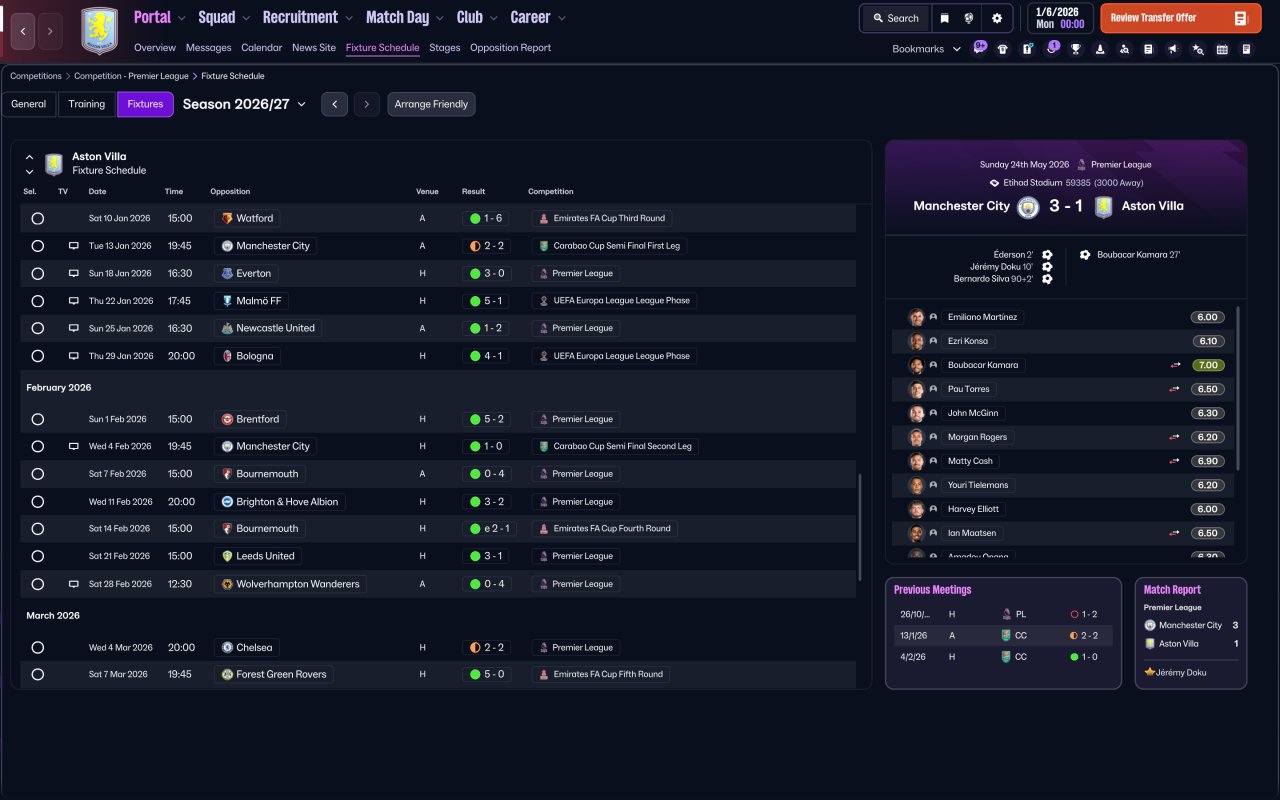Go to previous season with left arrow
The height and width of the screenshot is (800, 1280).
tap(334, 104)
